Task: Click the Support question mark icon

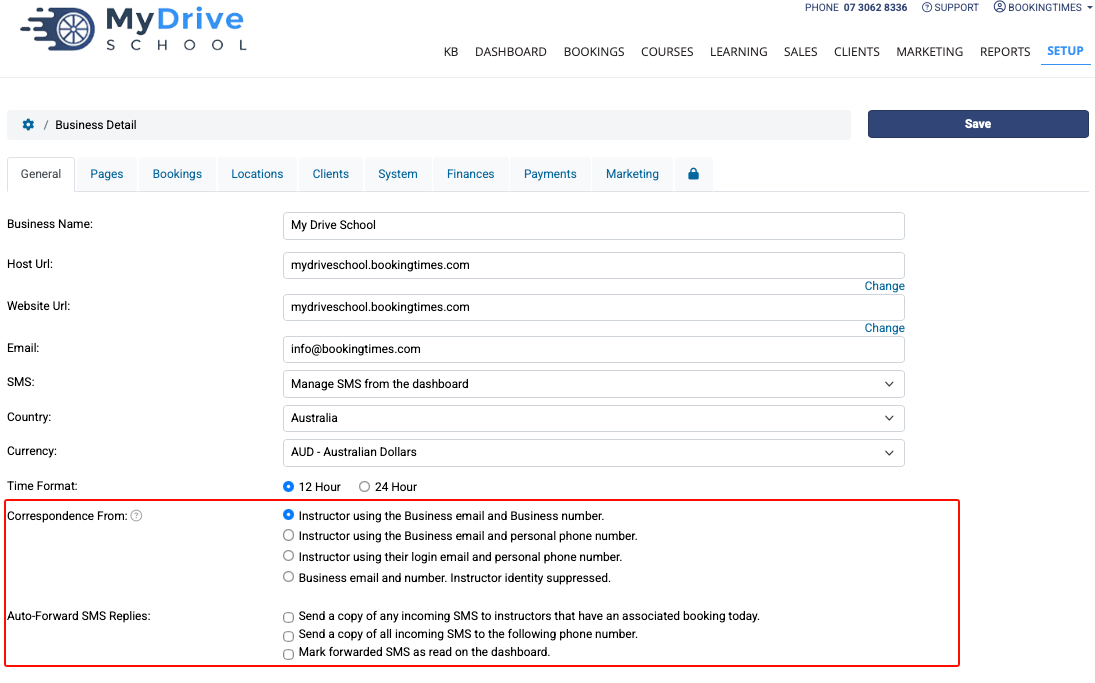Action: [927, 8]
